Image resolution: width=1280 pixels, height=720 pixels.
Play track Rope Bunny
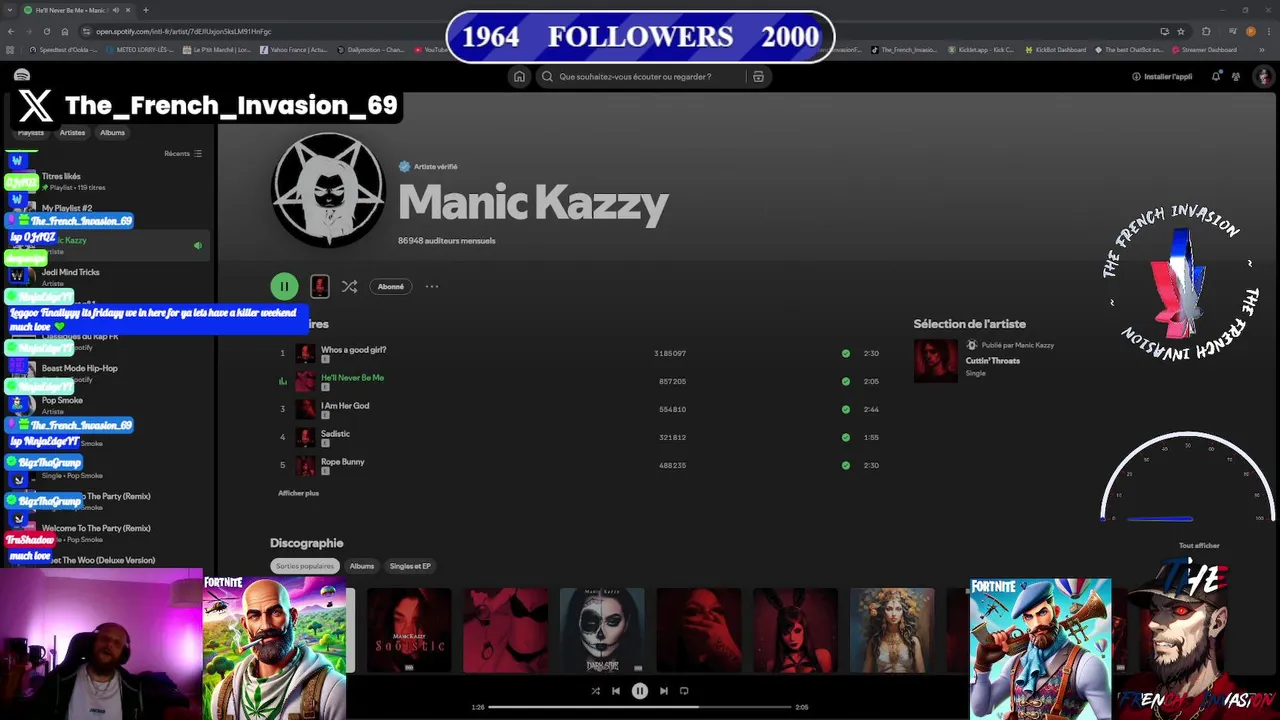(x=342, y=462)
